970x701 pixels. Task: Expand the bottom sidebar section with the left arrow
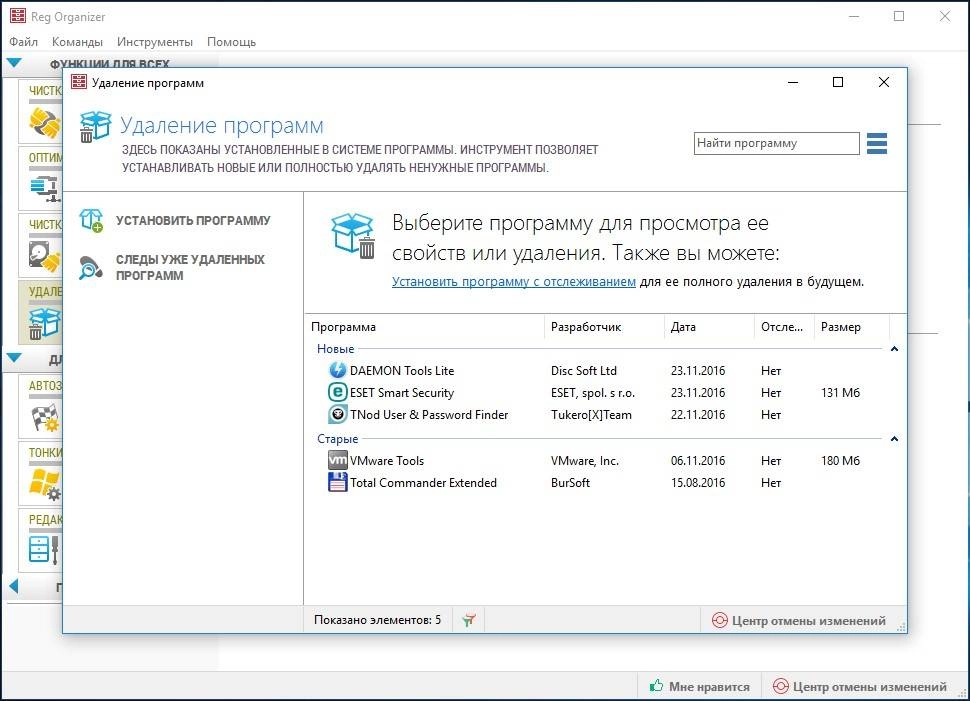[x=14, y=586]
